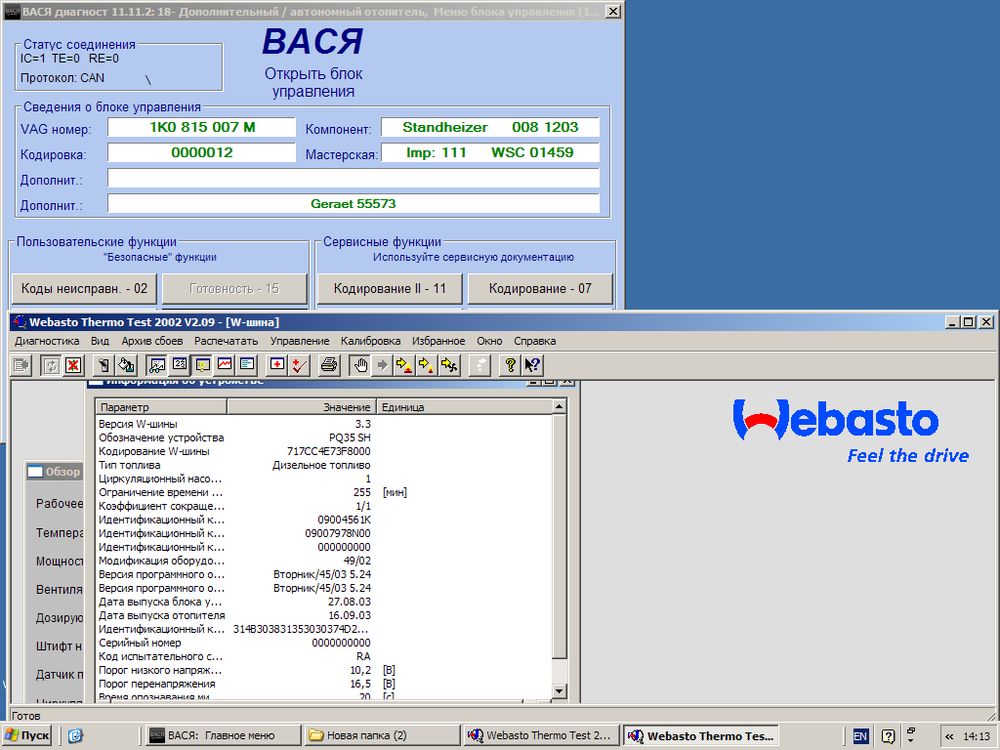The height and width of the screenshot is (750, 1000).
Task: Click the text list window toolbar icon
Action: [x=247, y=365]
